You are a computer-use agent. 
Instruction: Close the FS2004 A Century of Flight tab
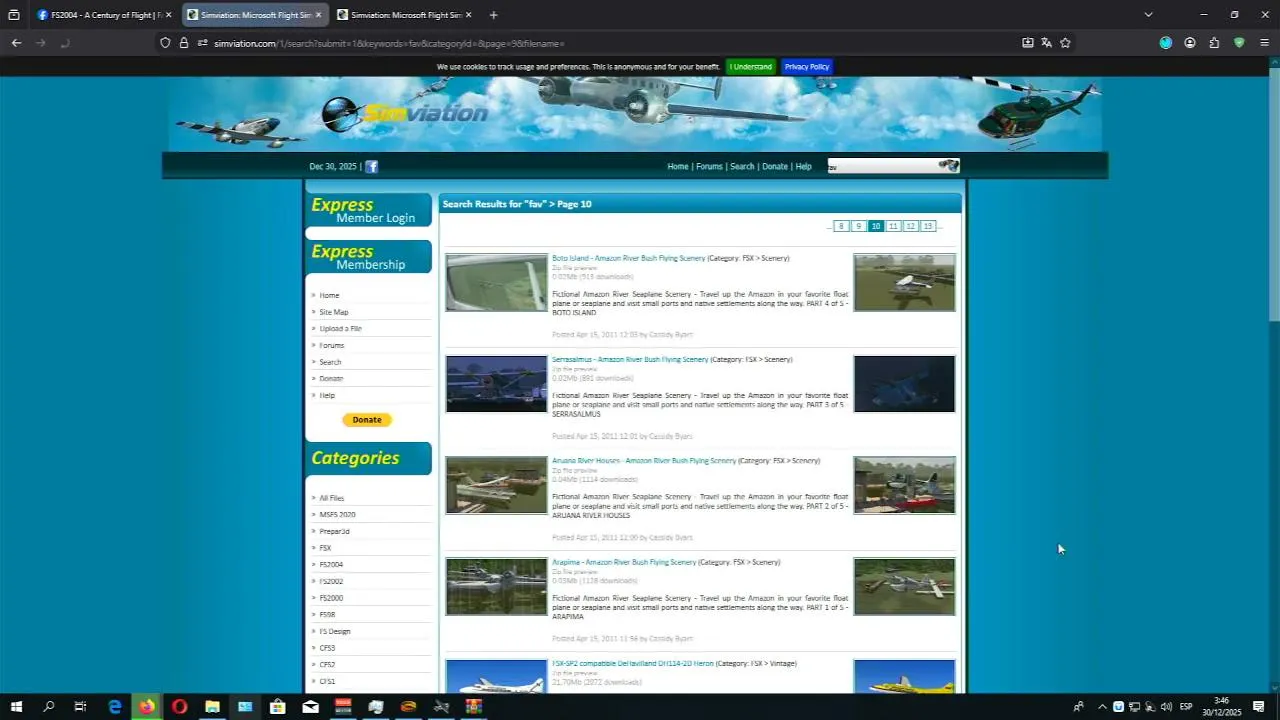click(169, 15)
